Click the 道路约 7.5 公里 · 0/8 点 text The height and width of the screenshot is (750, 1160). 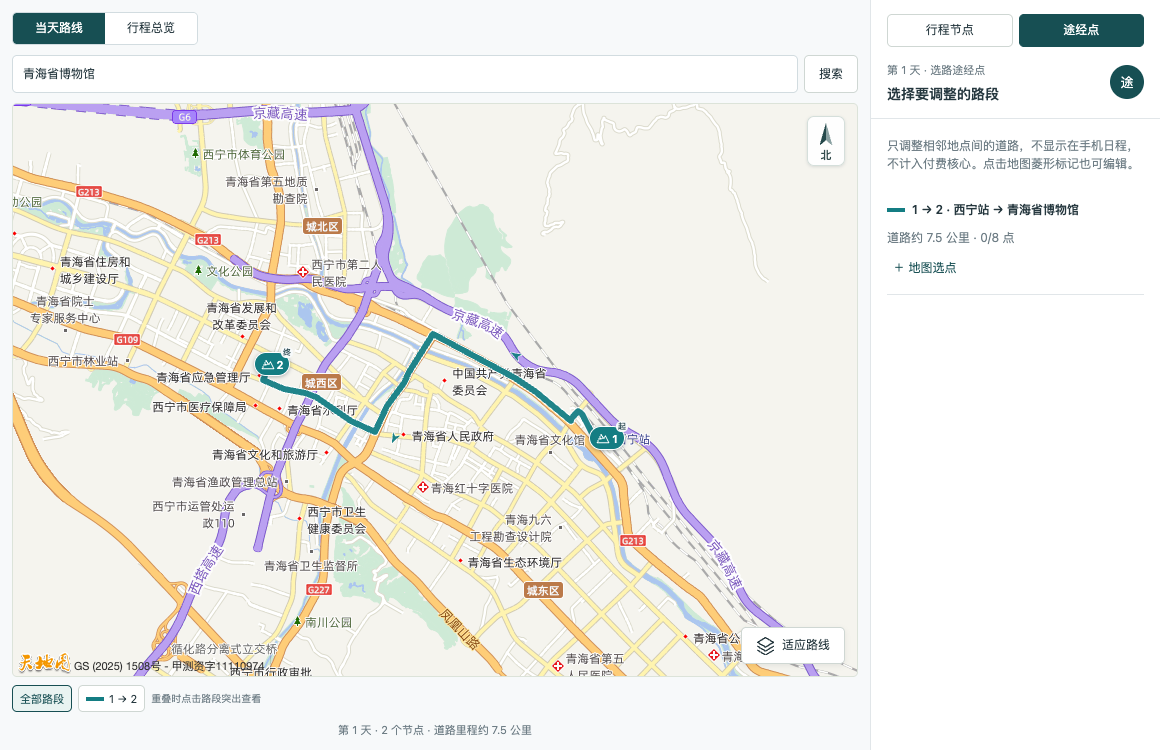pos(951,238)
